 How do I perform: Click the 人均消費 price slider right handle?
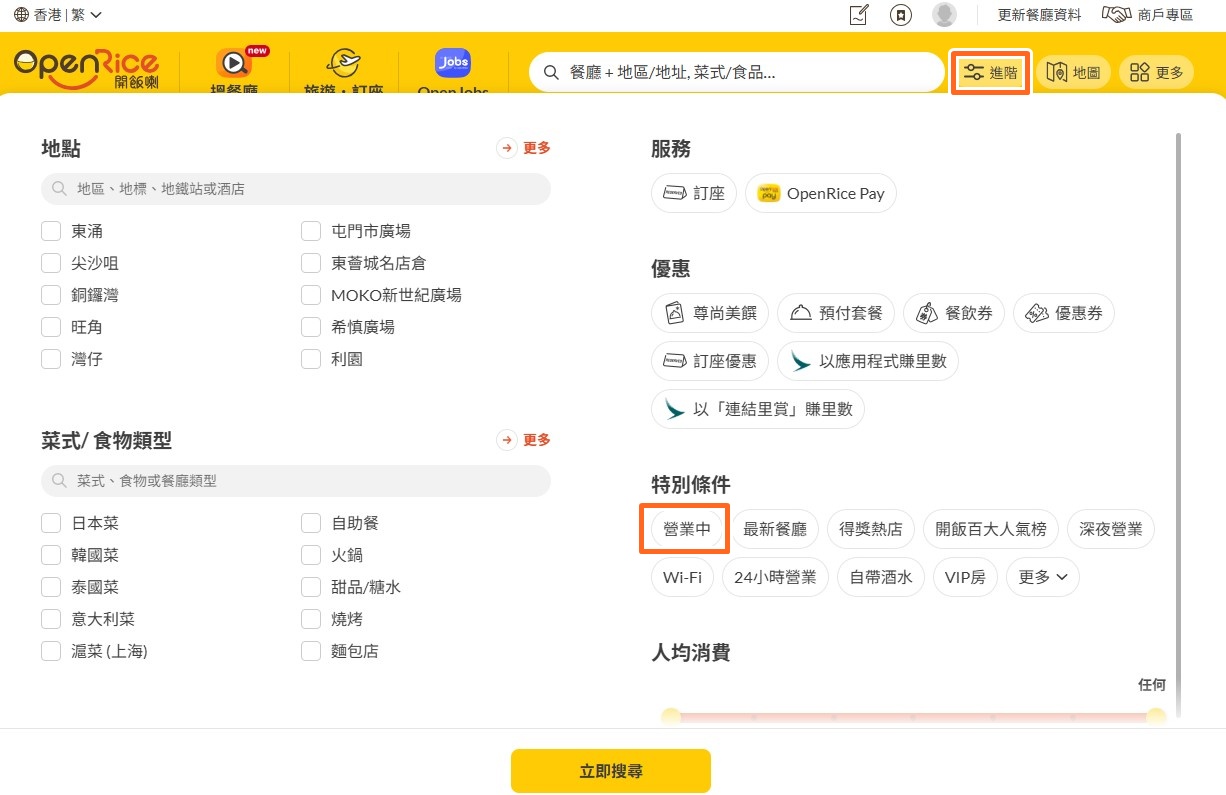1156,716
